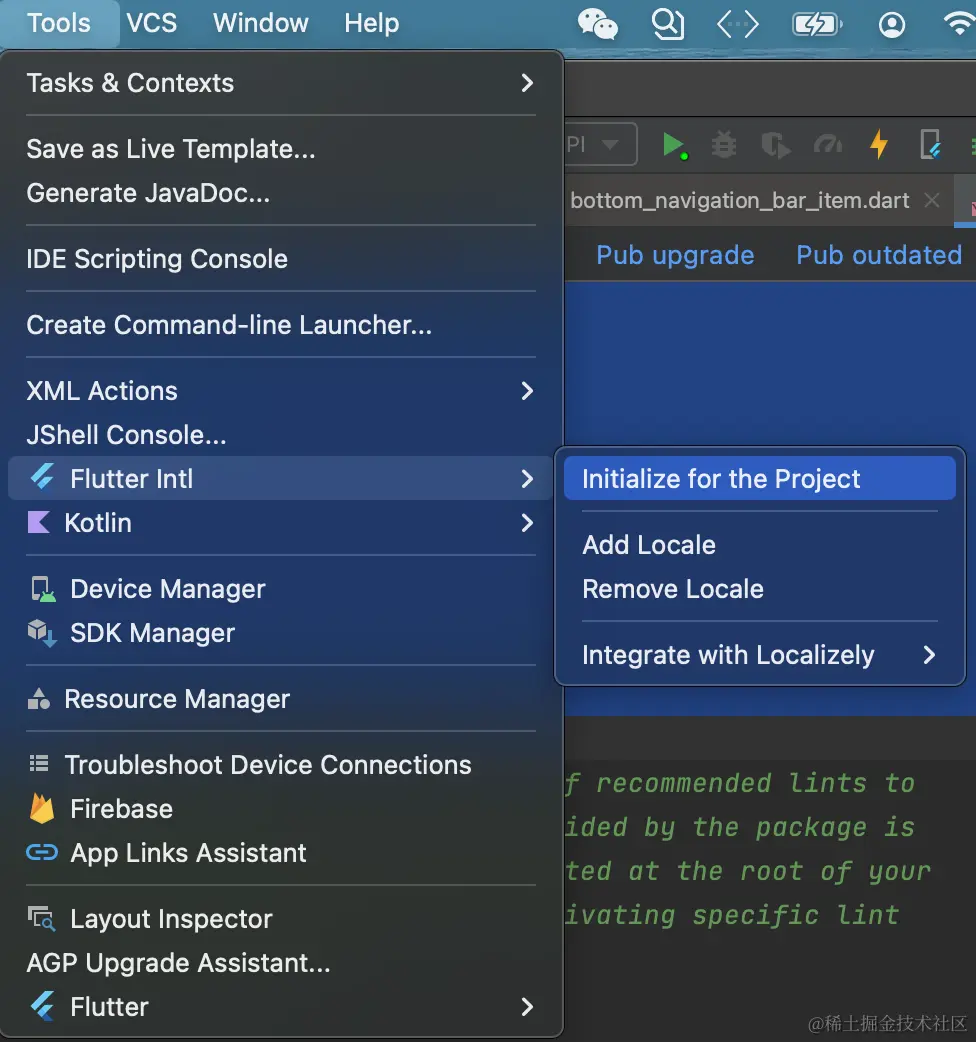Click the Run with Coverage icon
976x1042 pixels.
775,145
